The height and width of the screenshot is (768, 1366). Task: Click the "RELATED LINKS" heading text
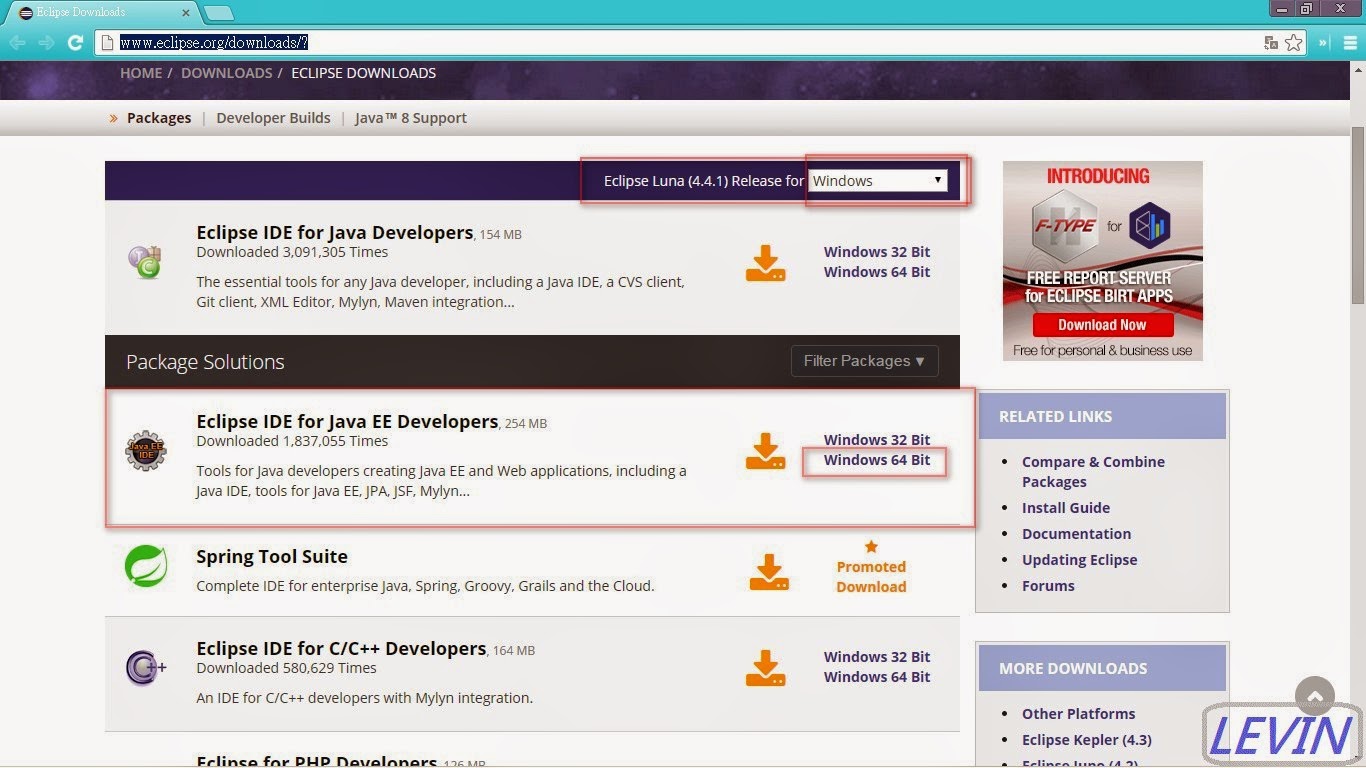(x=1055, y=417)
